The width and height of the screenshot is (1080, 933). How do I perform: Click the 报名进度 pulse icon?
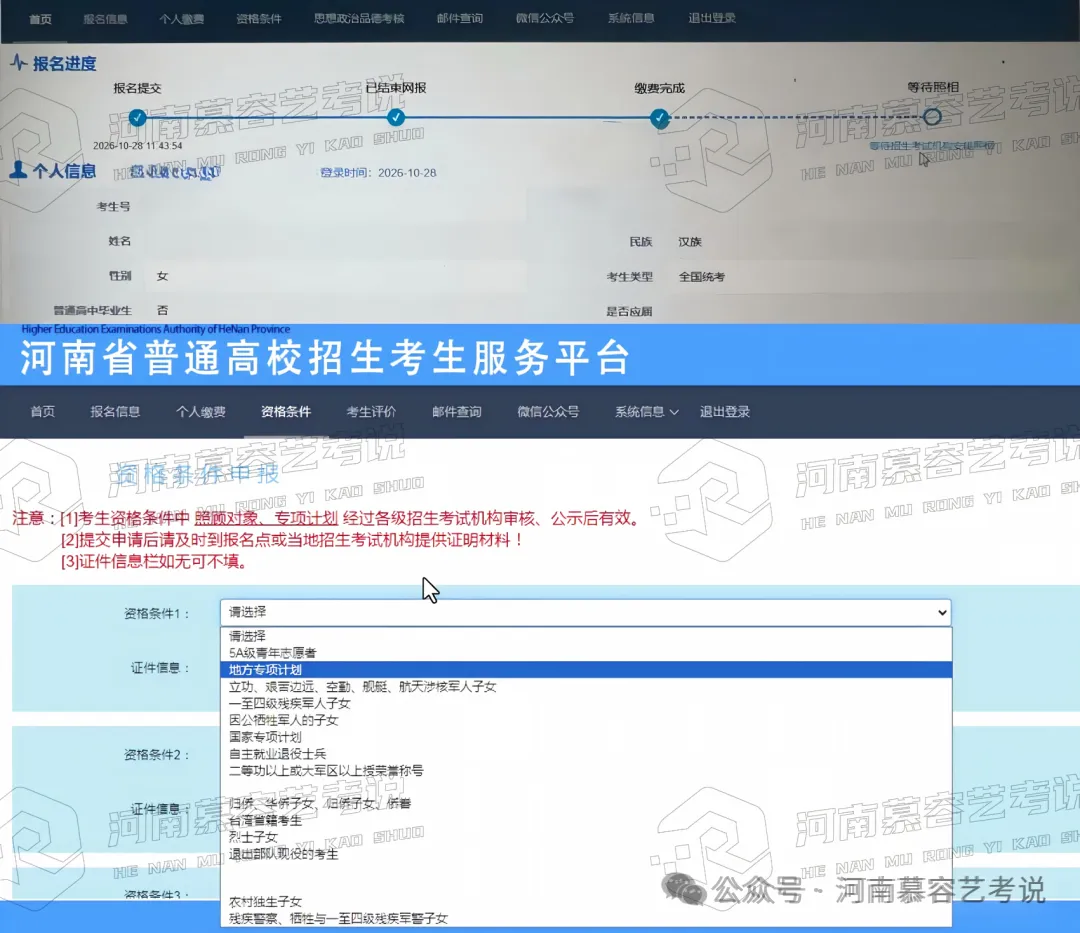pyautogui.click(x=19, y=63)
